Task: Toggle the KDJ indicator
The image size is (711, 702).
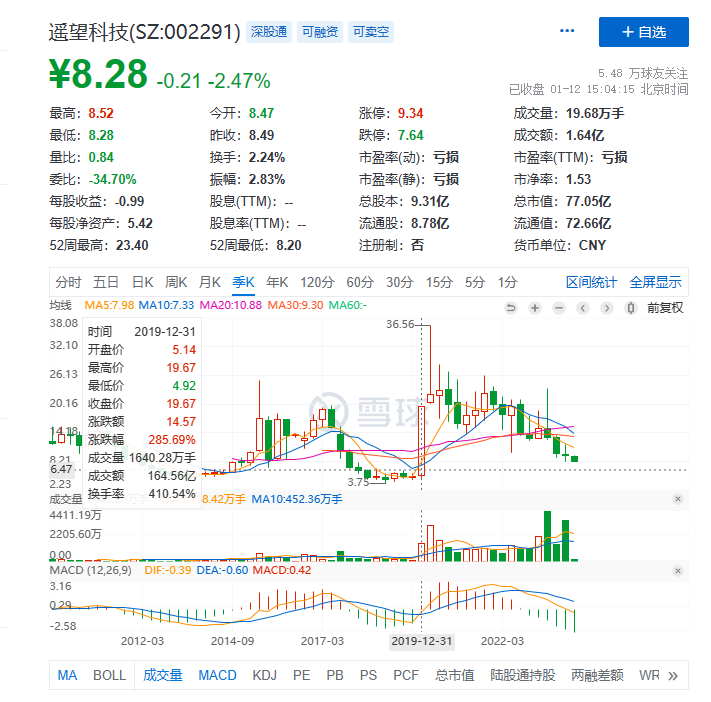Action: (265, 675)
